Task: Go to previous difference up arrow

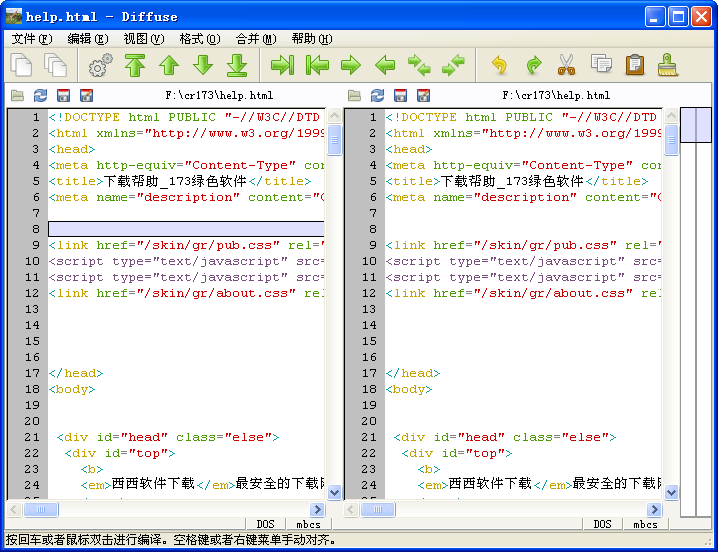Action: (x=169, y=66)
